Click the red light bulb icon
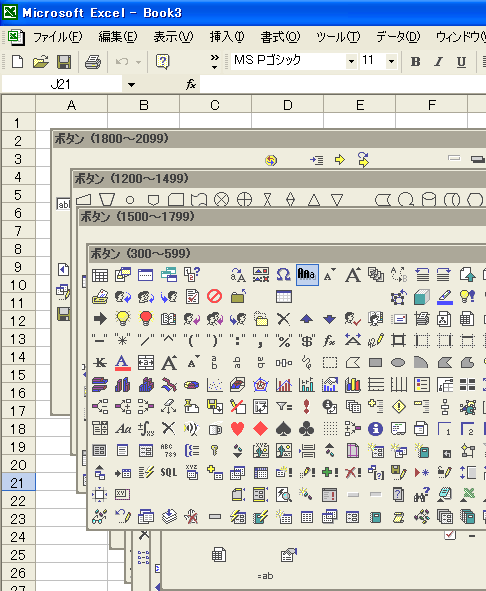Screen dimensions: 486x591 pos(146,318)
